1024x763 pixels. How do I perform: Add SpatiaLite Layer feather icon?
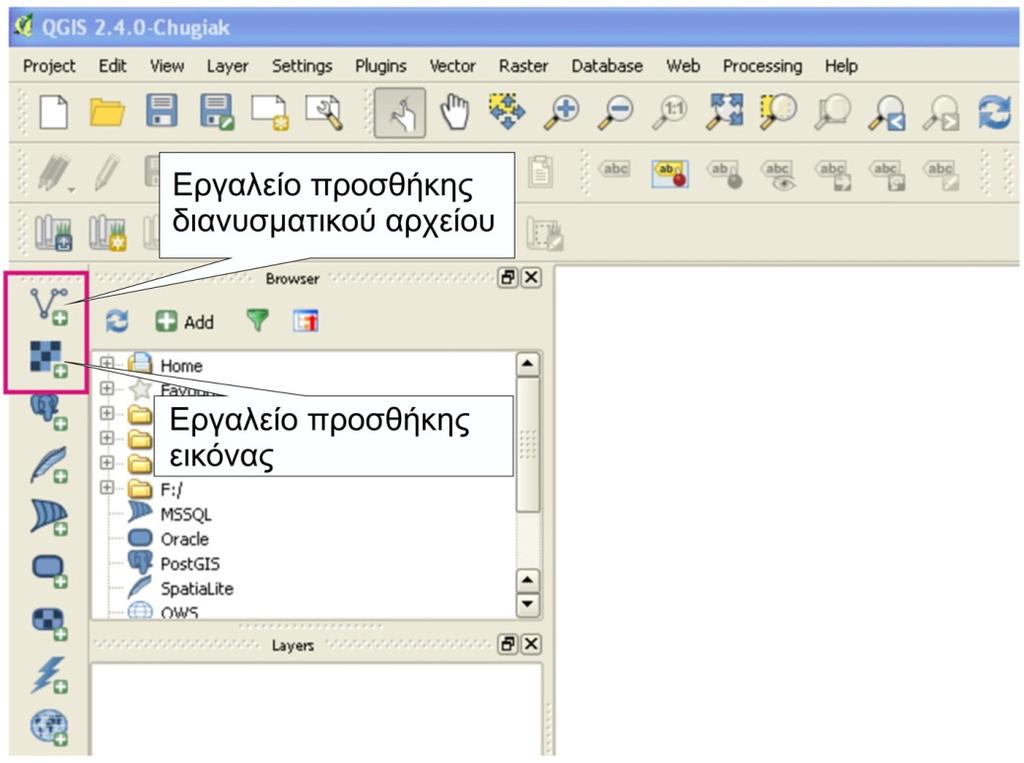pos(49,464)
